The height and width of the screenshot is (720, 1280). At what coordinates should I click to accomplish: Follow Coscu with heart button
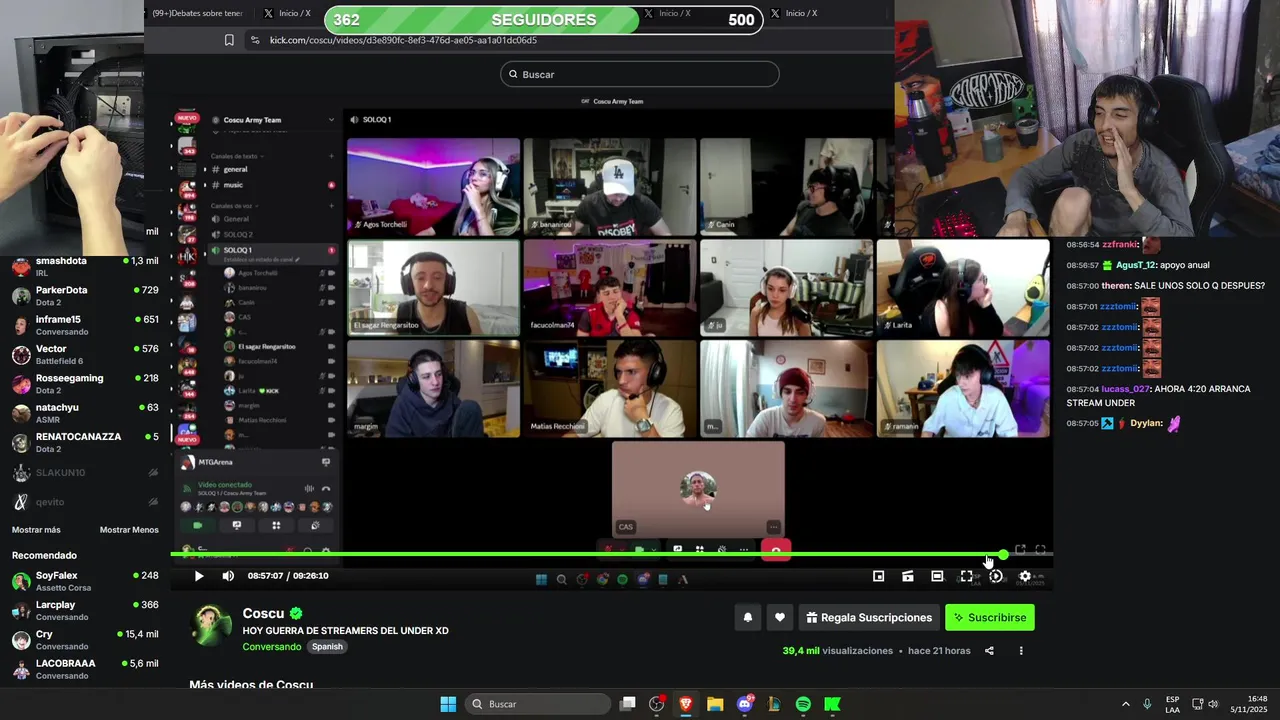point(780,618)
